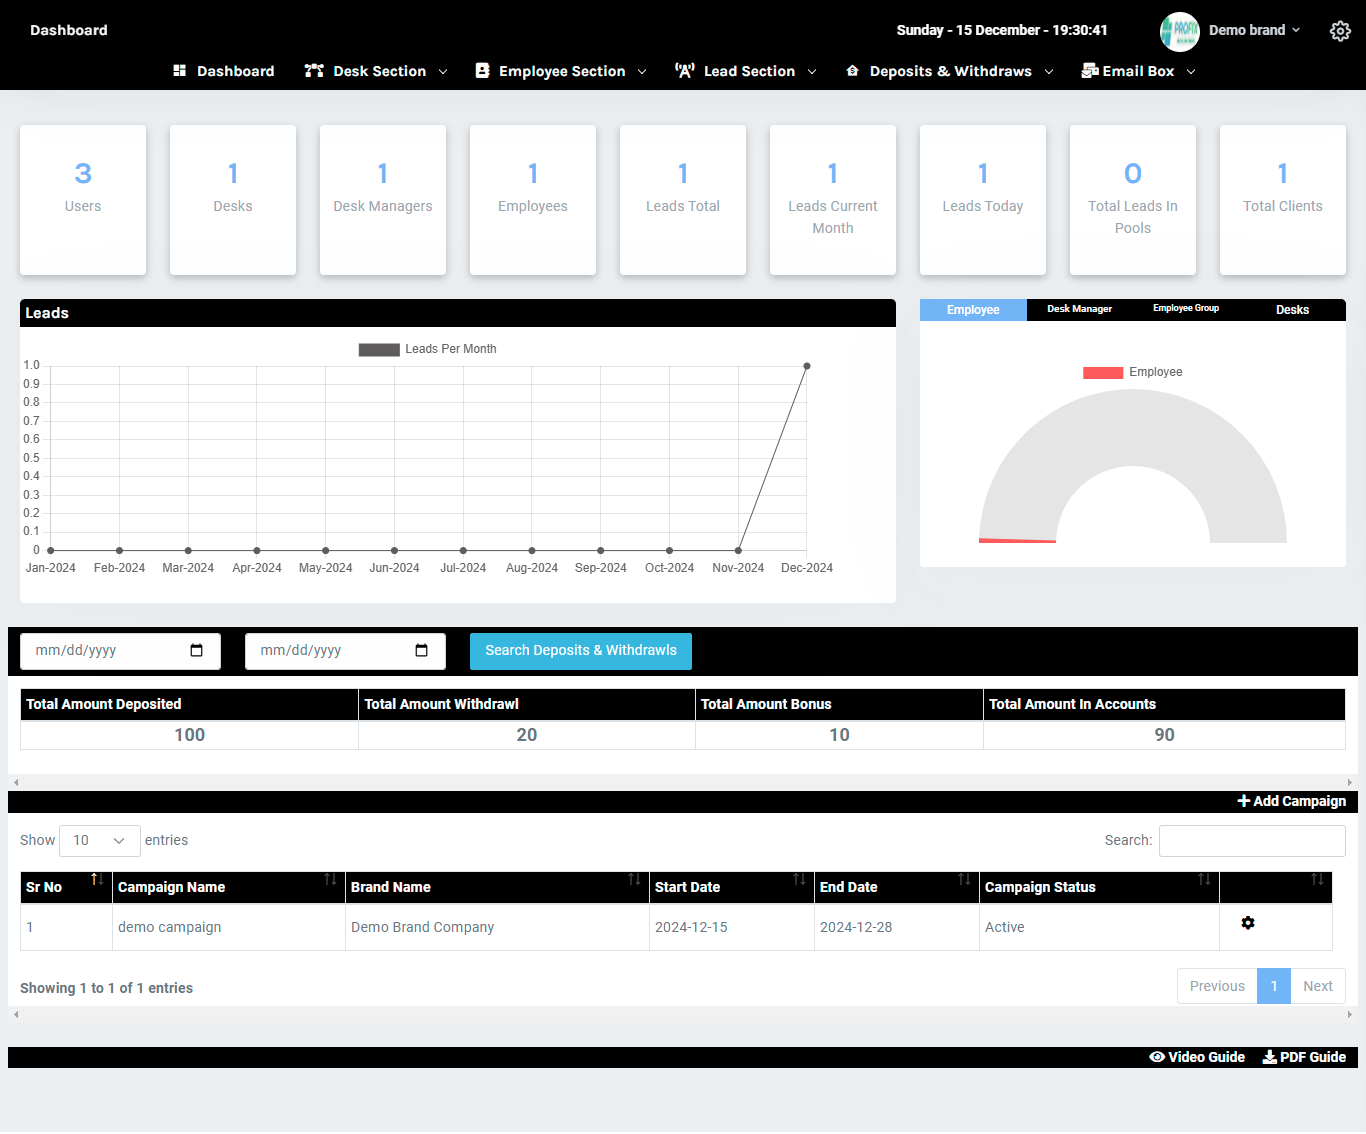Download the PDF Guide

click(x=1304, y=1057)
